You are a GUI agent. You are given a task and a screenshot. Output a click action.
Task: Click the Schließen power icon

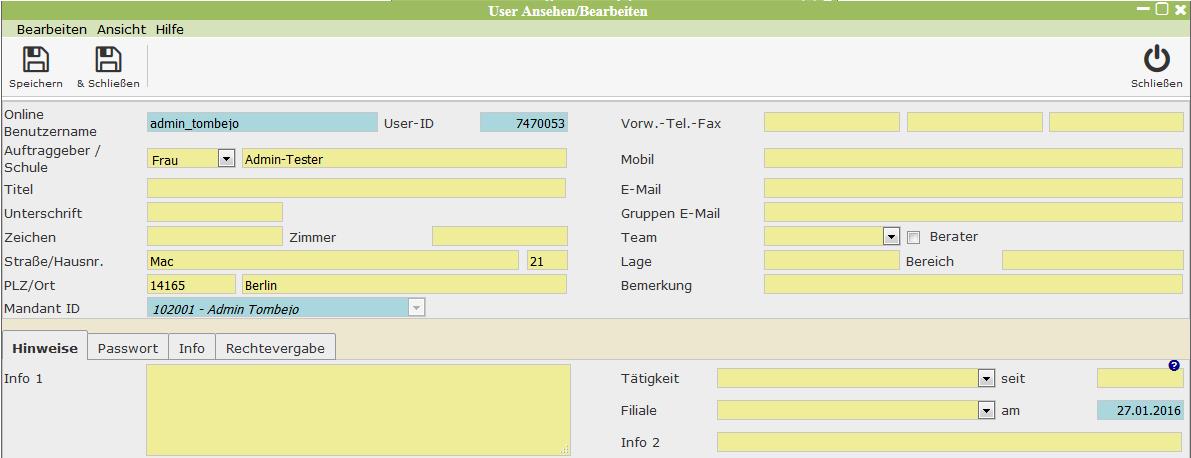coord(1156,61)
